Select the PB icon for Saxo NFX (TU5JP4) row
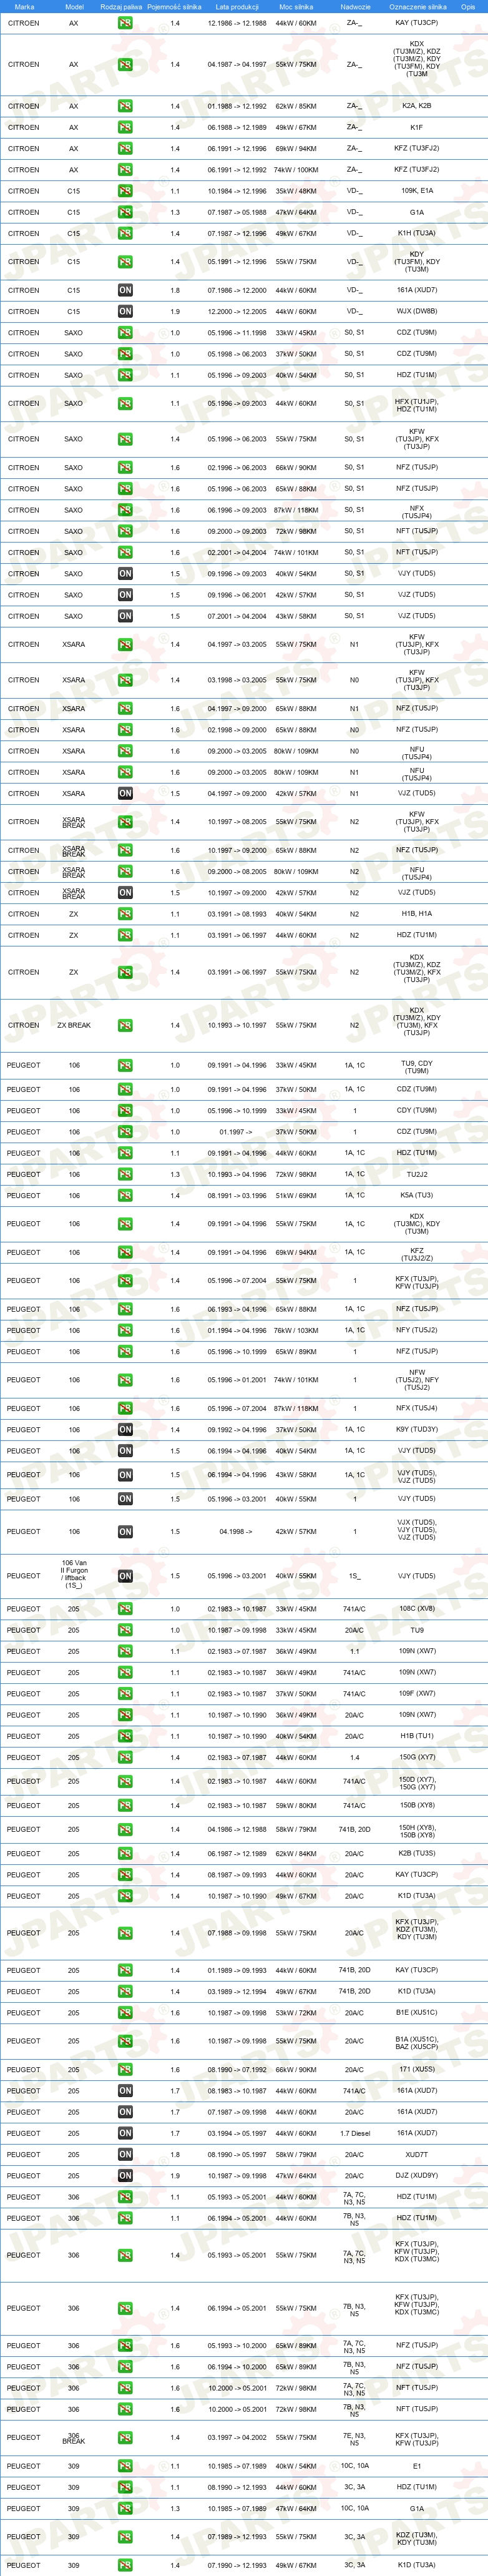The image size is (488, 2576). click(125, 510)
